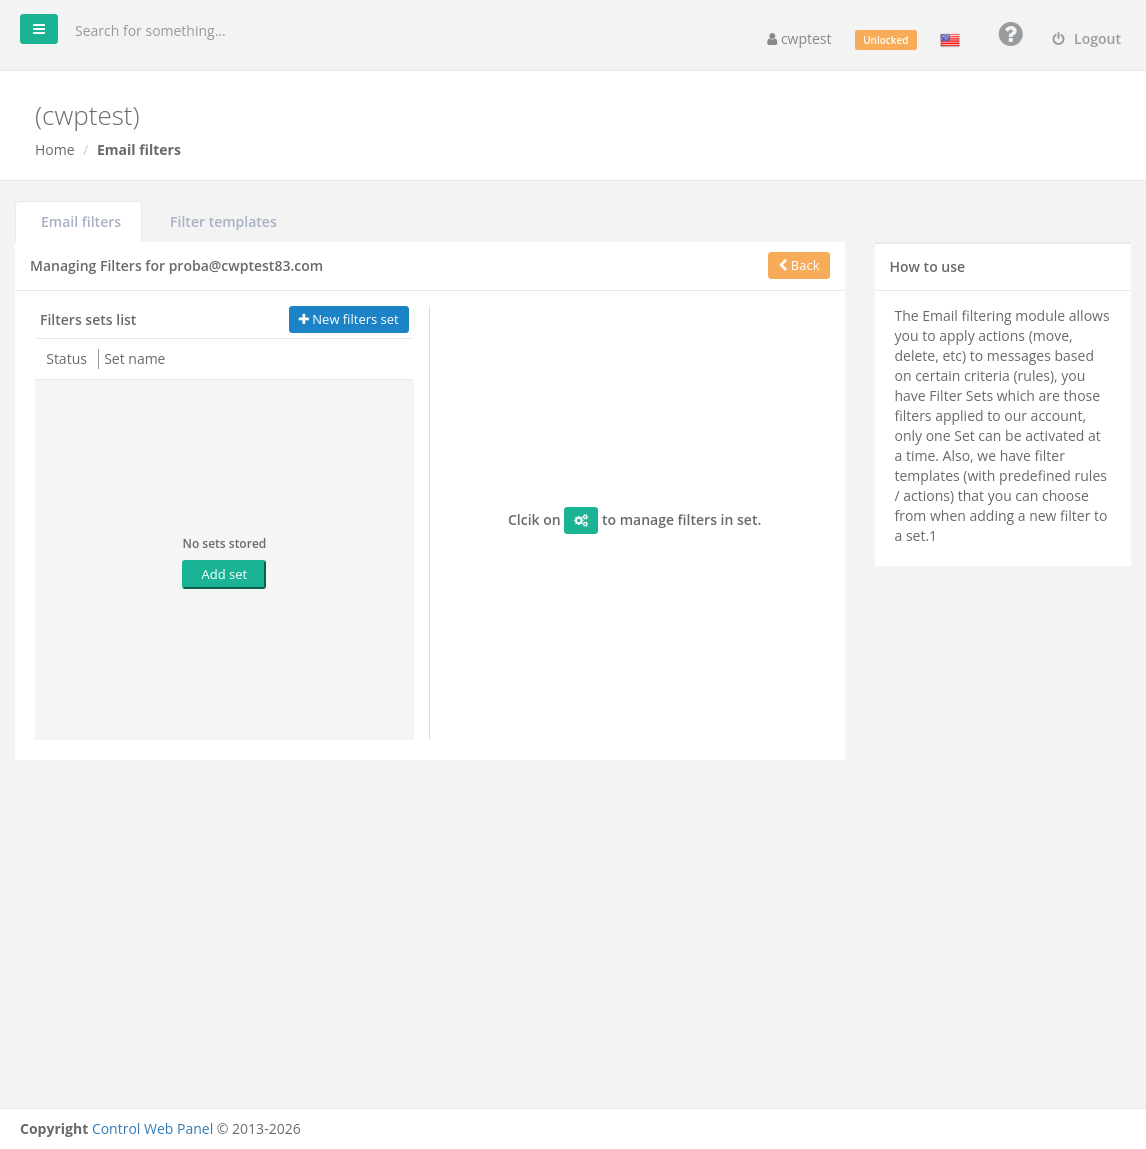Create a New filters set
The image size is (1146, 1149).
tap(349, 319)
